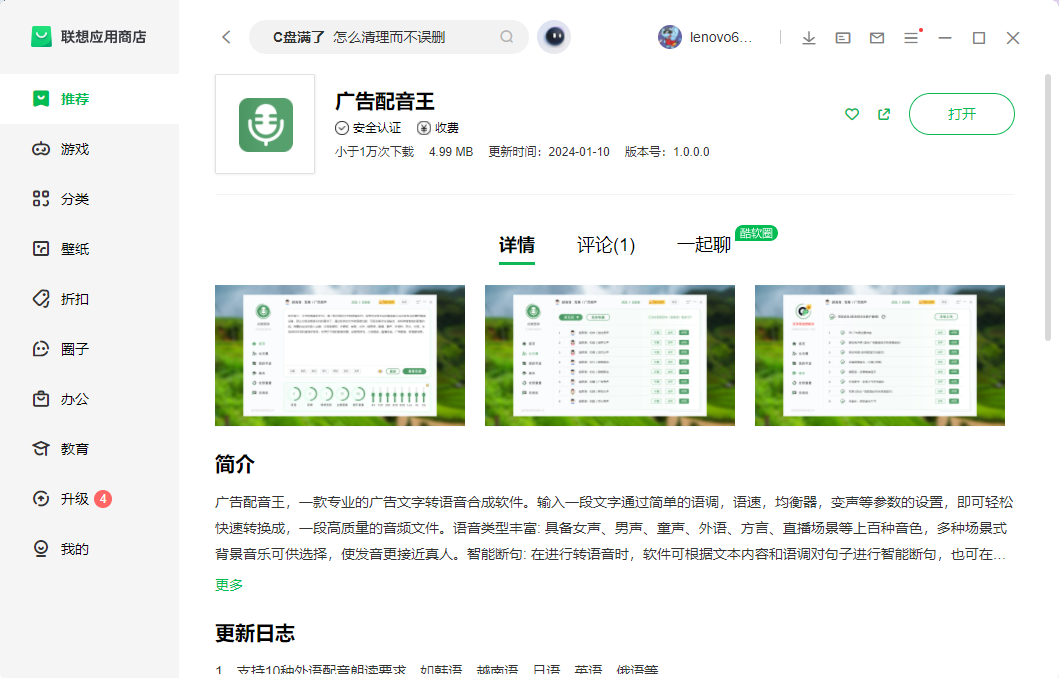Click the lenovo6... username

(721, 37)
